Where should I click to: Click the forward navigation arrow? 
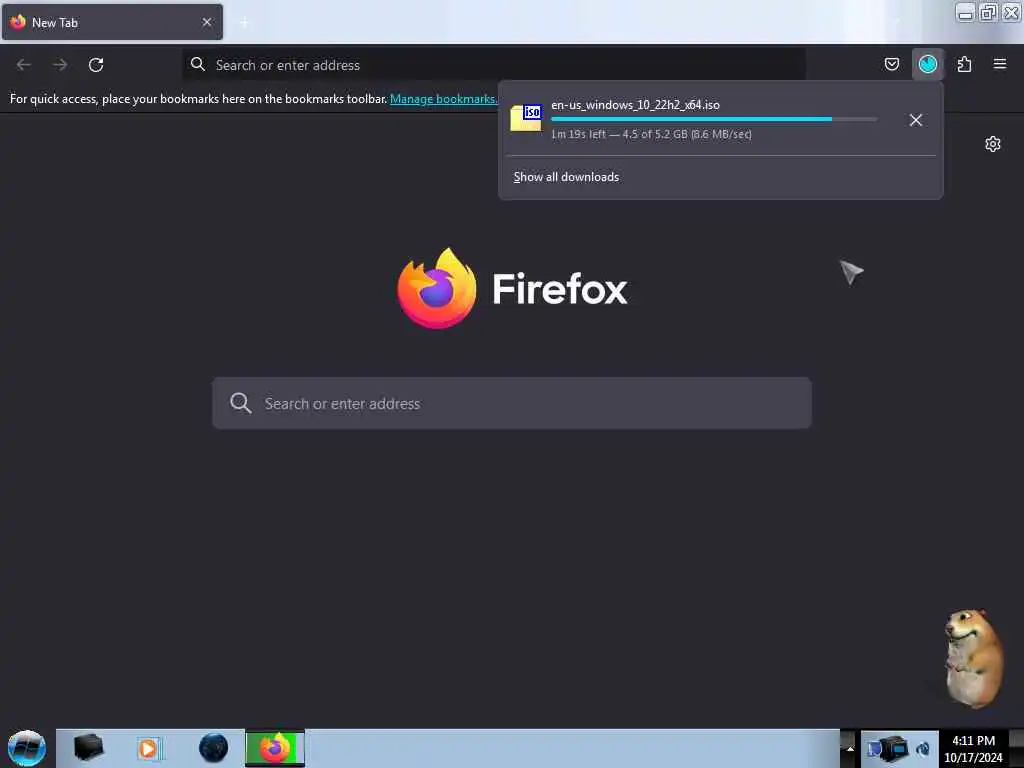pyautogui.click(x=60, y=65)
